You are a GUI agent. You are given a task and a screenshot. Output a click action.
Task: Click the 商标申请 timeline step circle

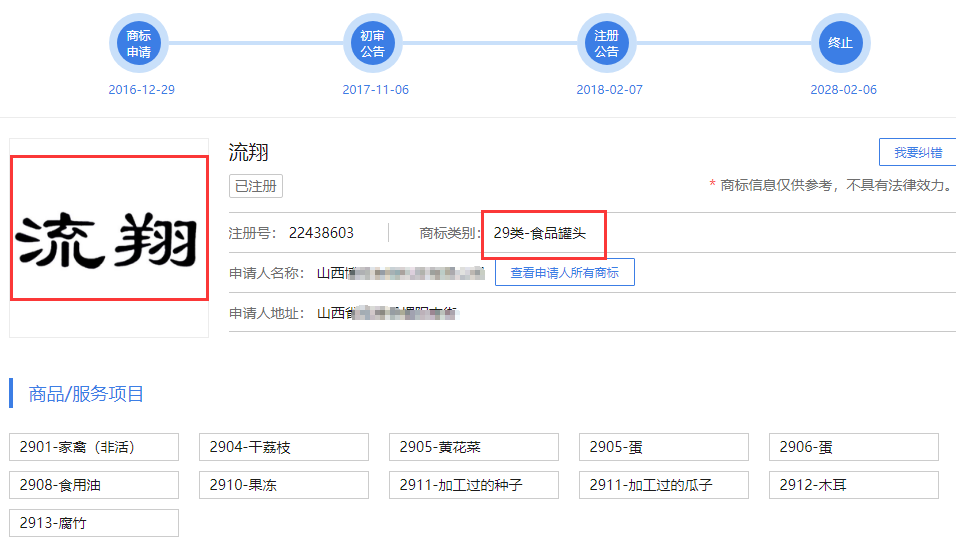click(x=139, y=43)
